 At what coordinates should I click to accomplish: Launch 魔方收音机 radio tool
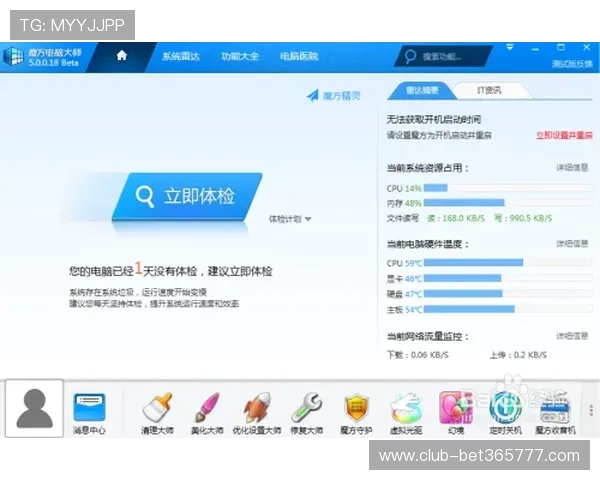pyautogui.click(x=555, y=414)
